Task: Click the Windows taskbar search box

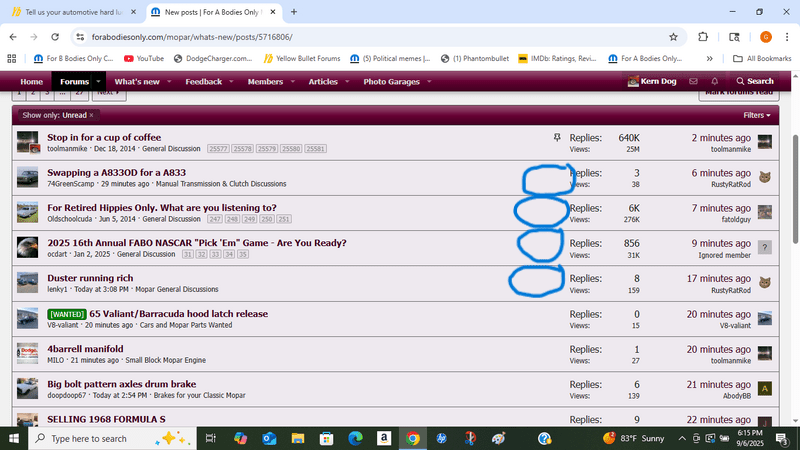Action: point(112,438)
